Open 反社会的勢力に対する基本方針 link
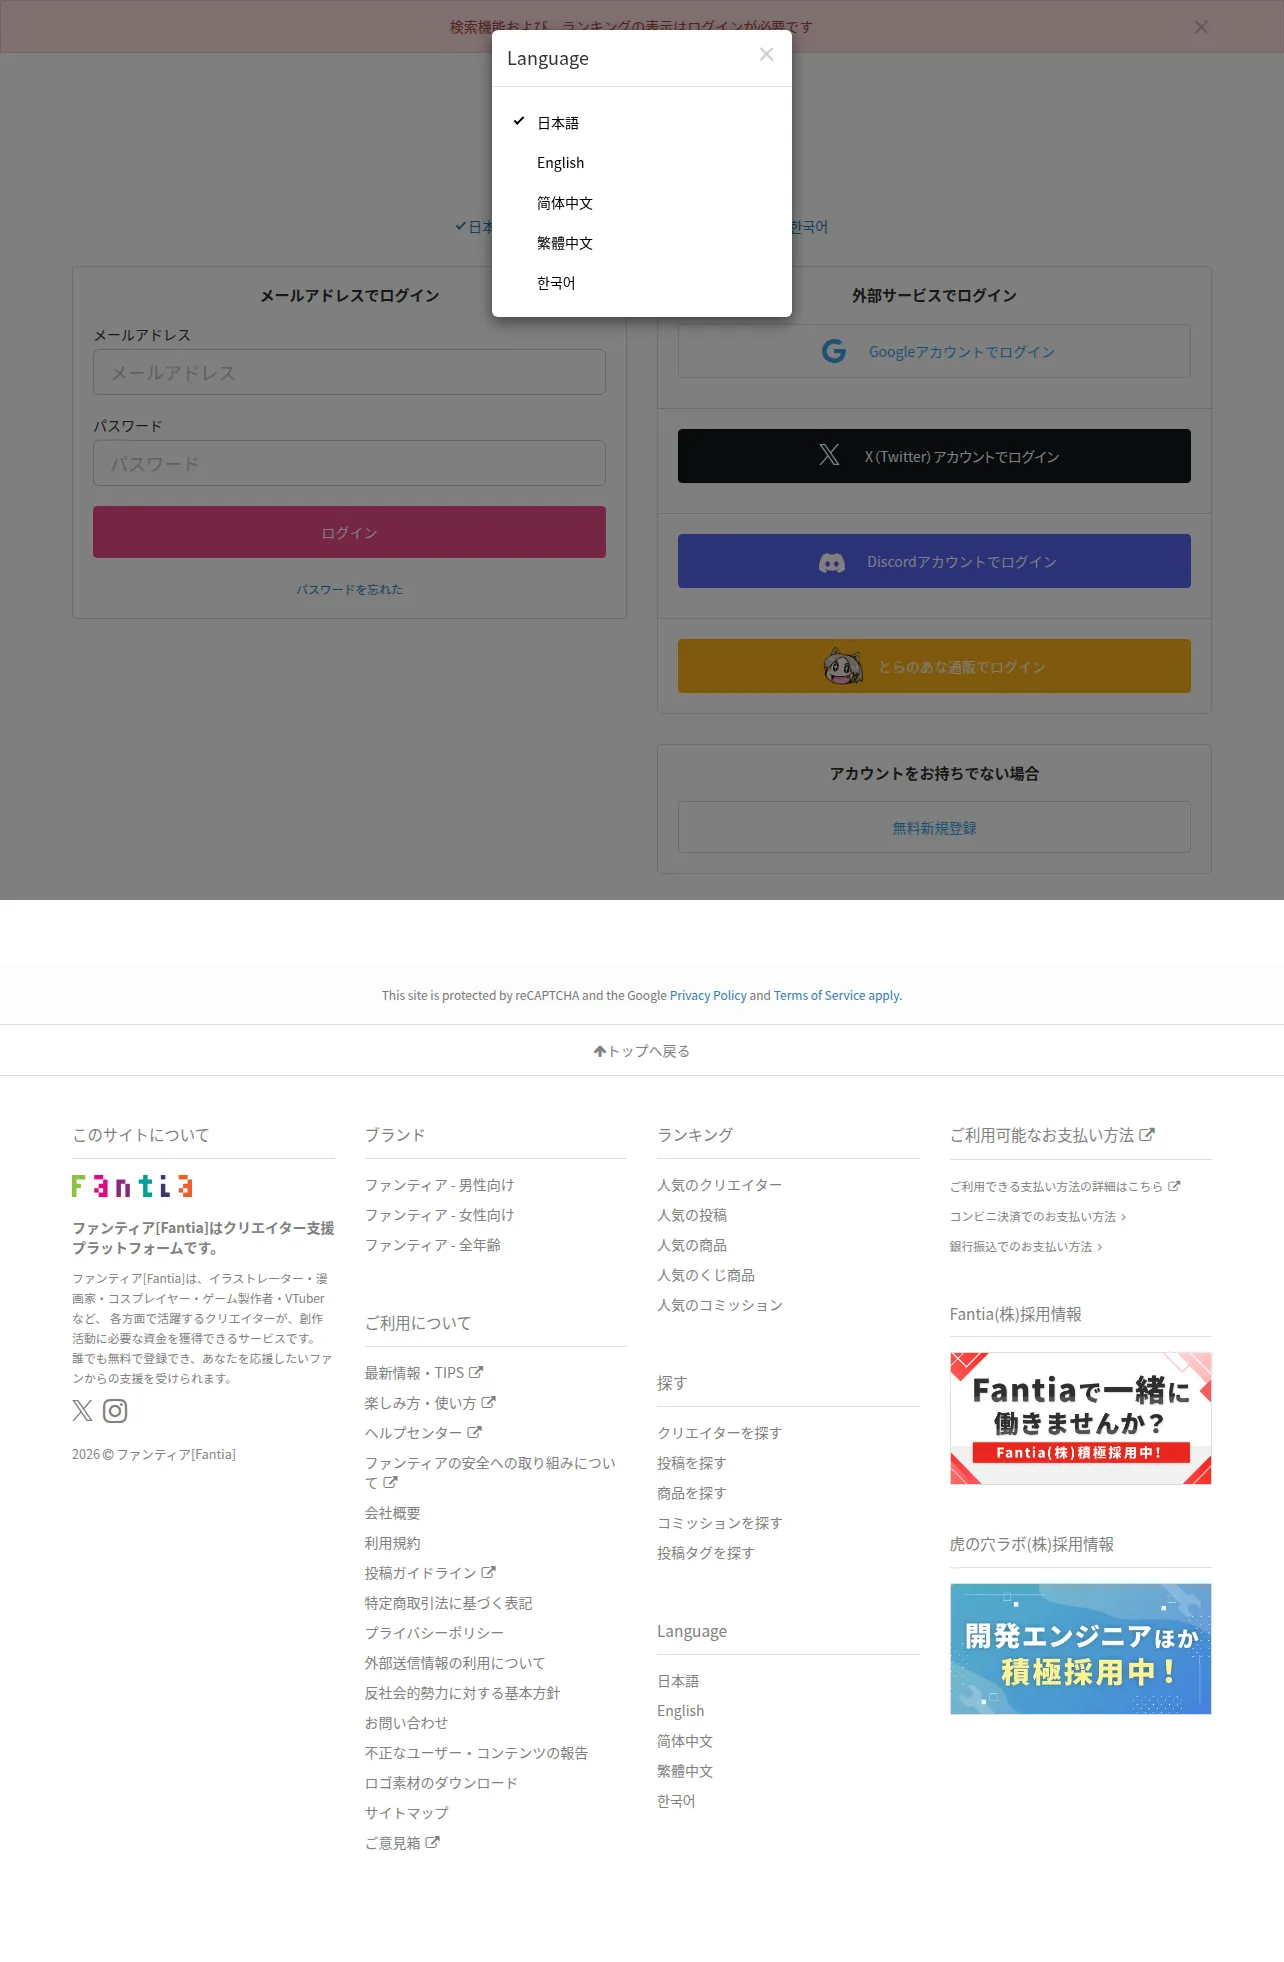Screen dimensions: 1284x1962 coord(463,1693)
